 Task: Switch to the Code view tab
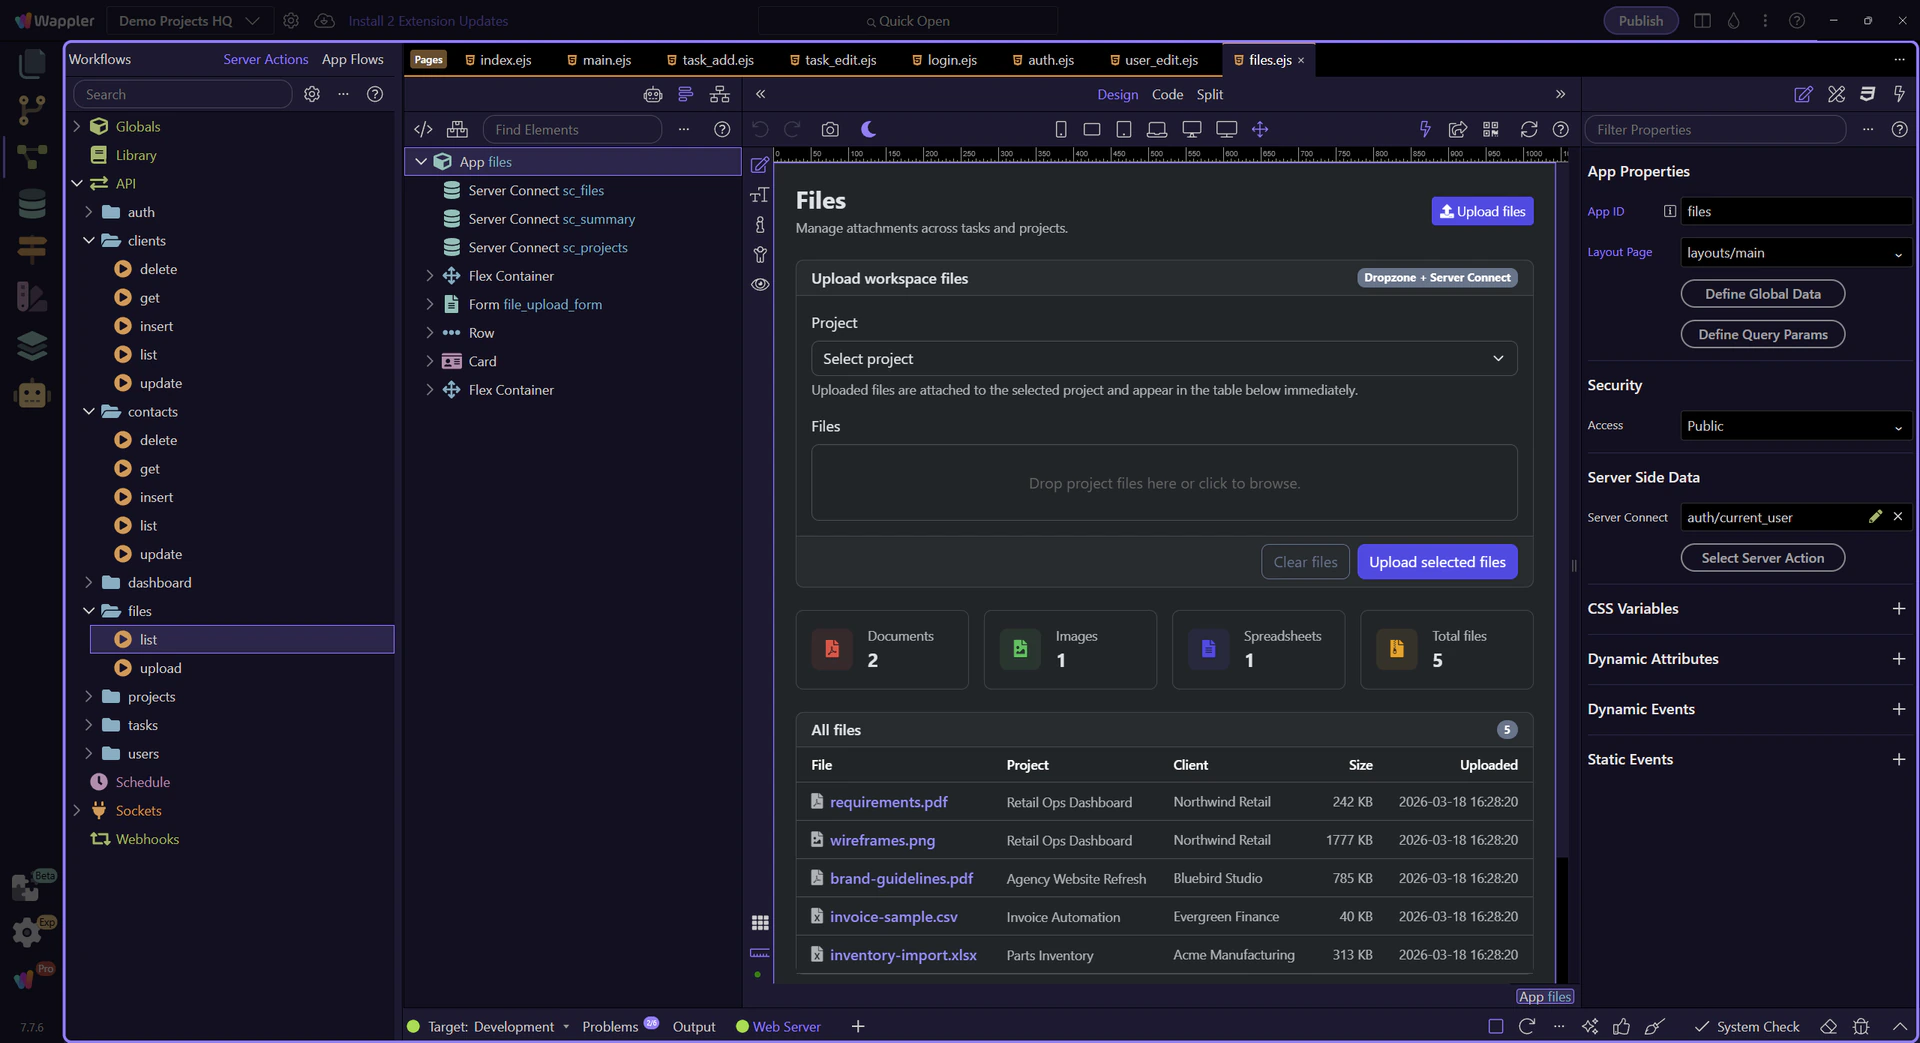coord(1167,94)
